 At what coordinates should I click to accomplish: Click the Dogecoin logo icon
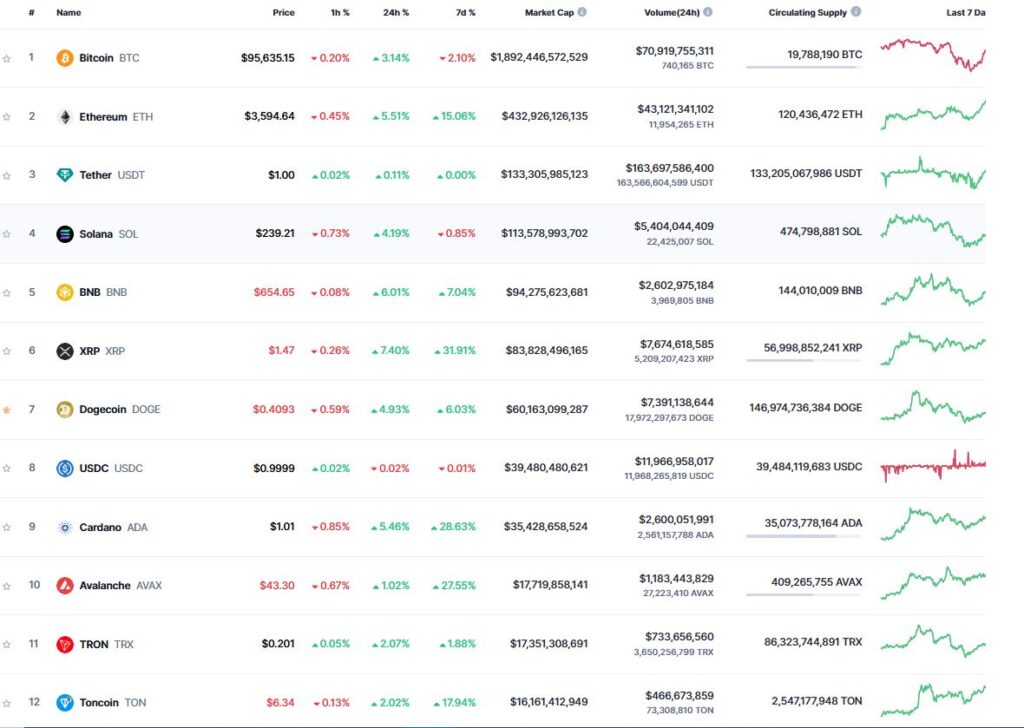click(x=65, y=409)
